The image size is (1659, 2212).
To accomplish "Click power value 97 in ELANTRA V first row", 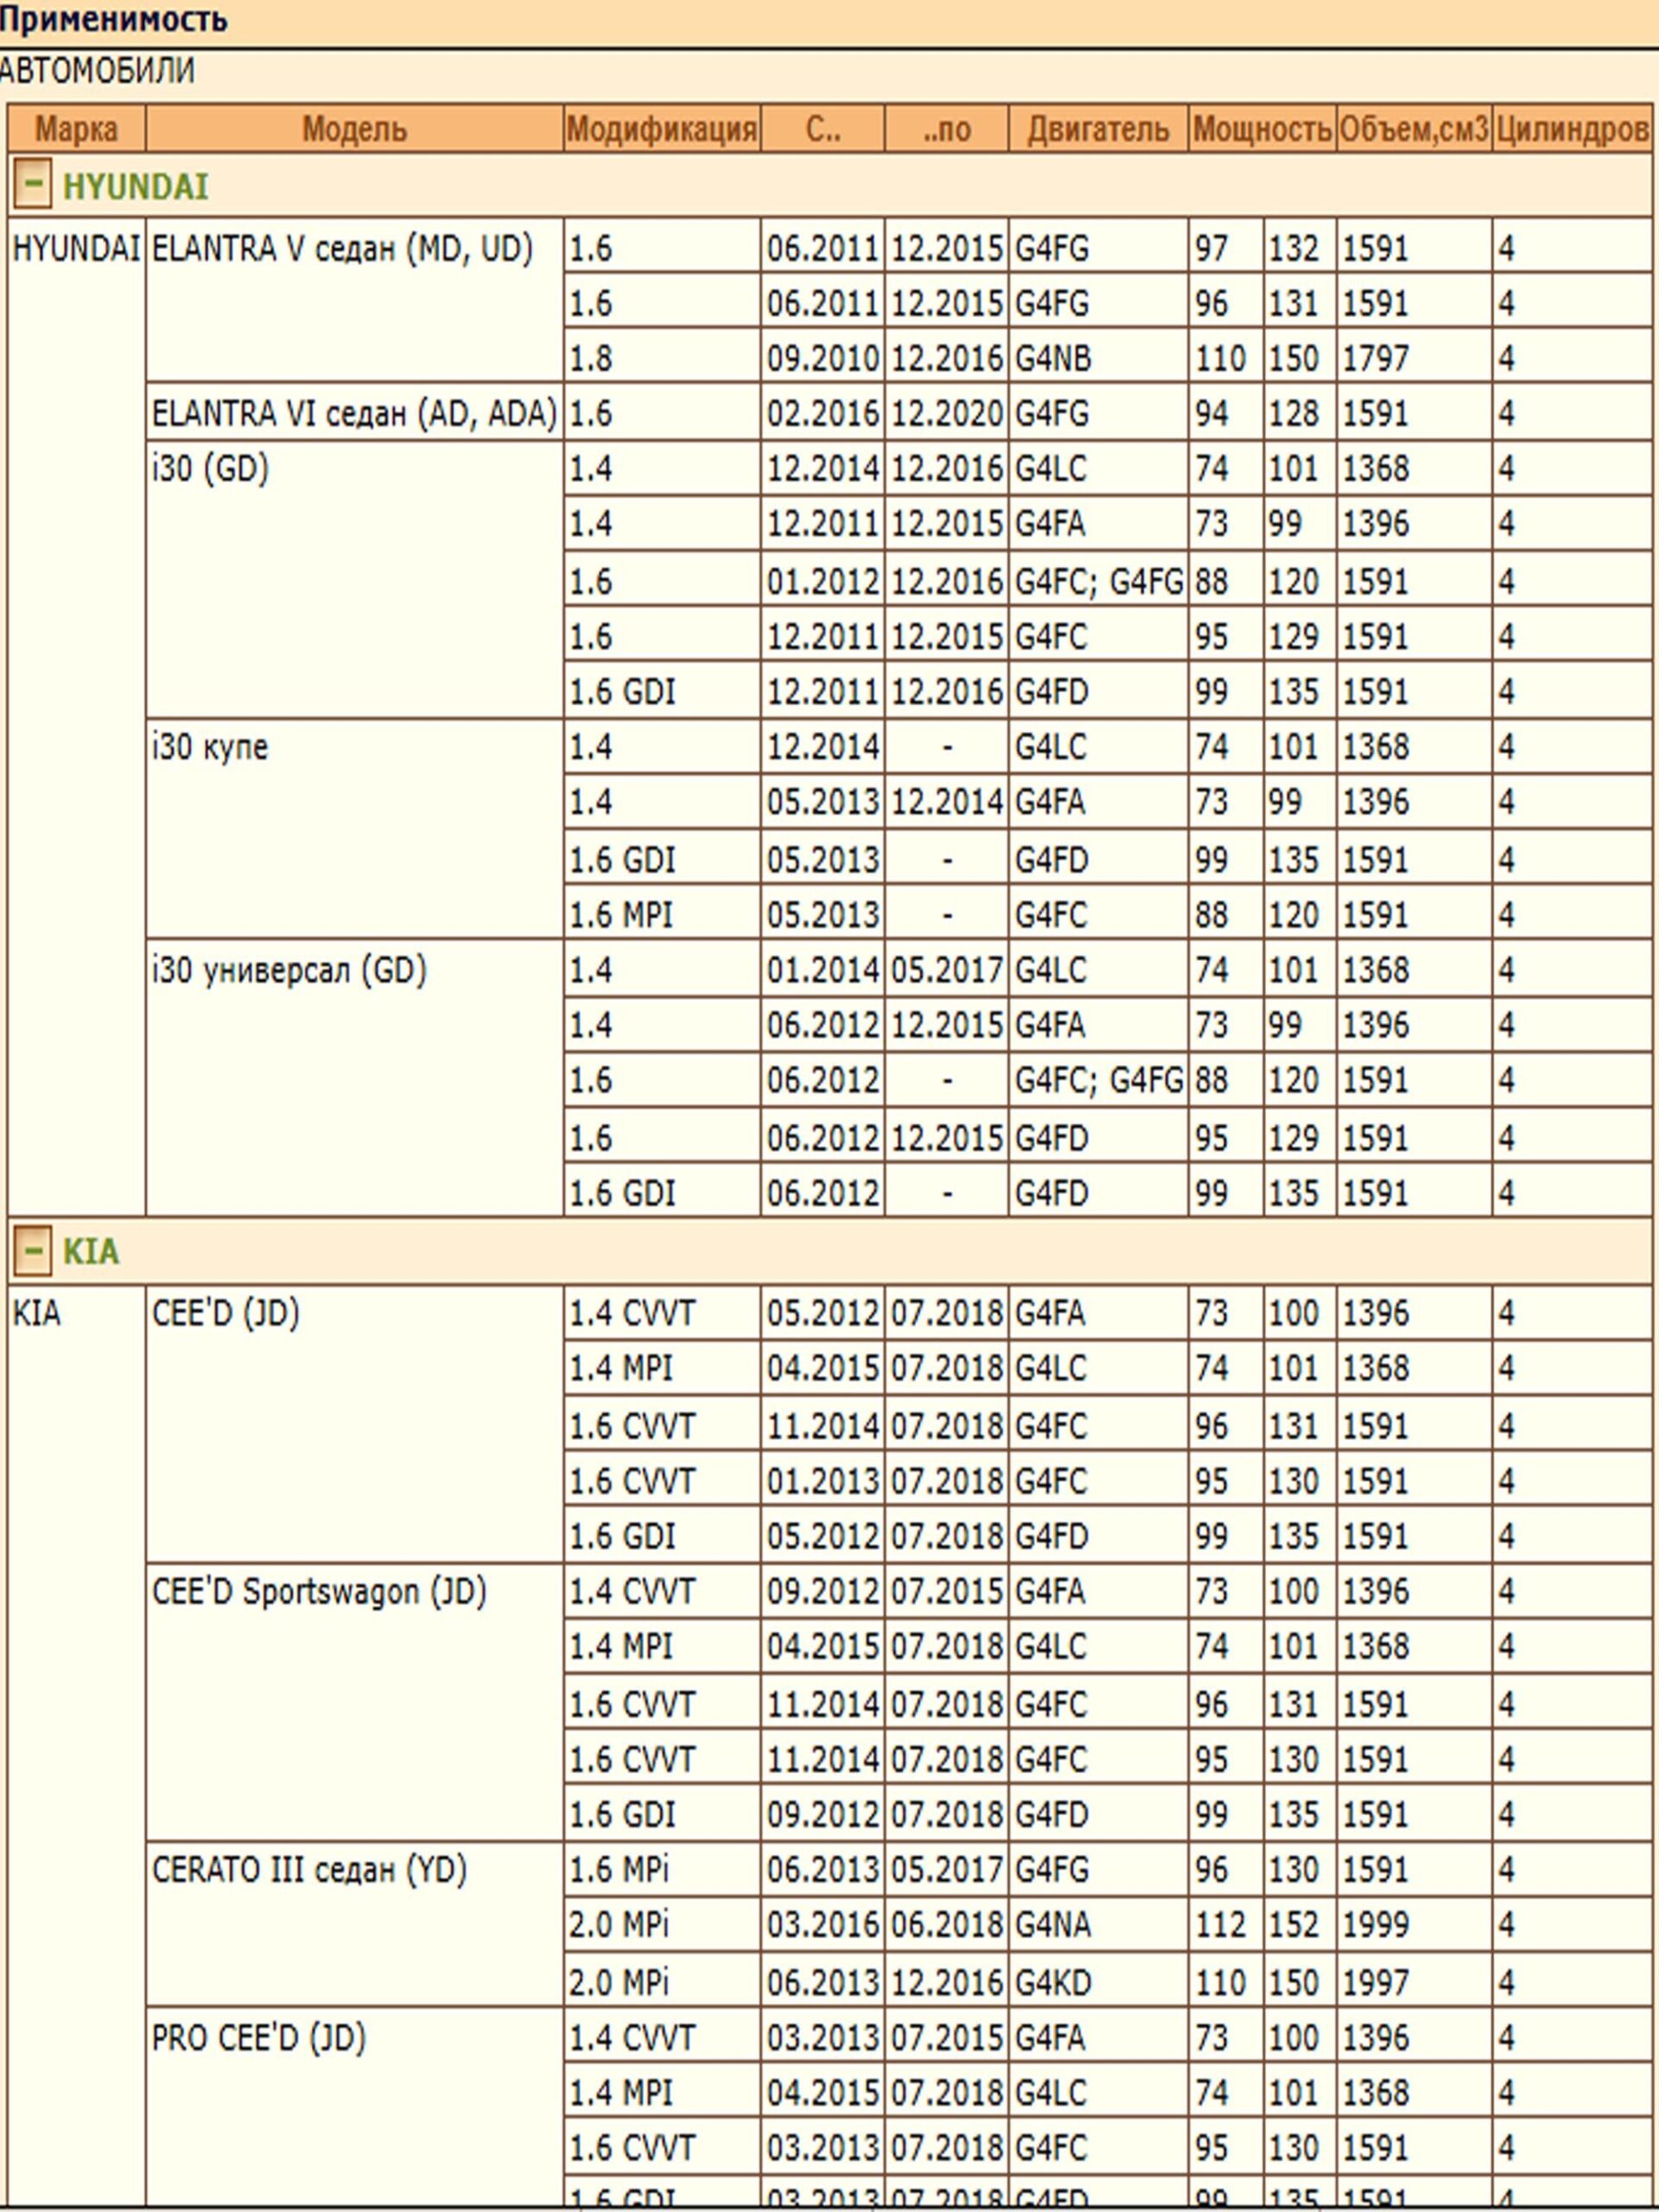I will pos(1211,248).
